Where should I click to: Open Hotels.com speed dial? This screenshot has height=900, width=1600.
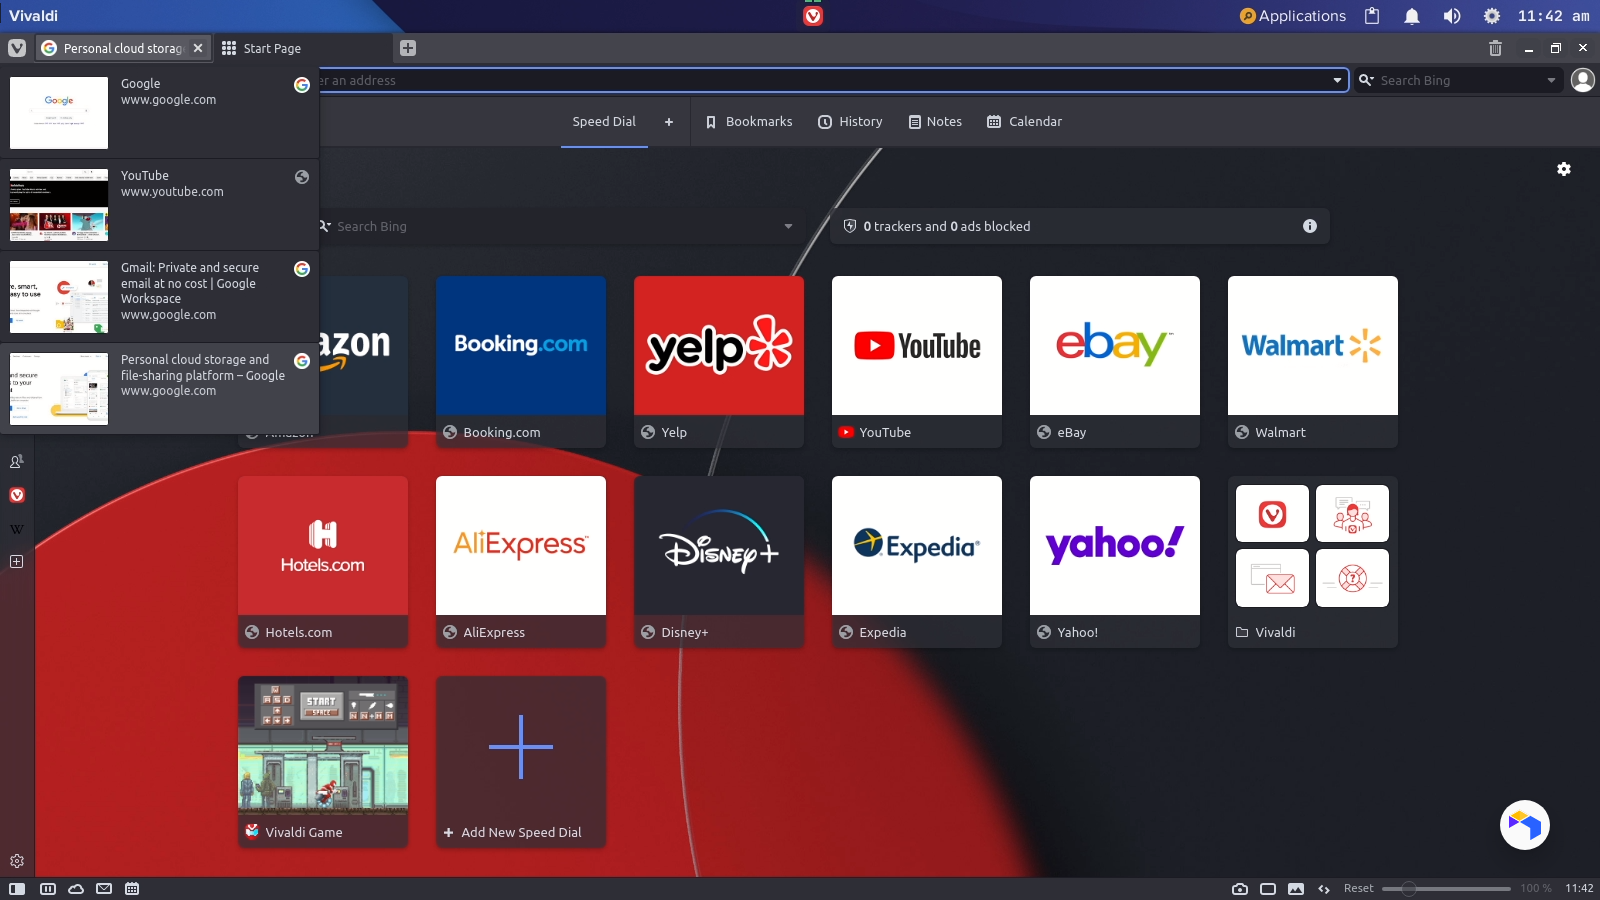pyautogui.click(x=323, y=562)
